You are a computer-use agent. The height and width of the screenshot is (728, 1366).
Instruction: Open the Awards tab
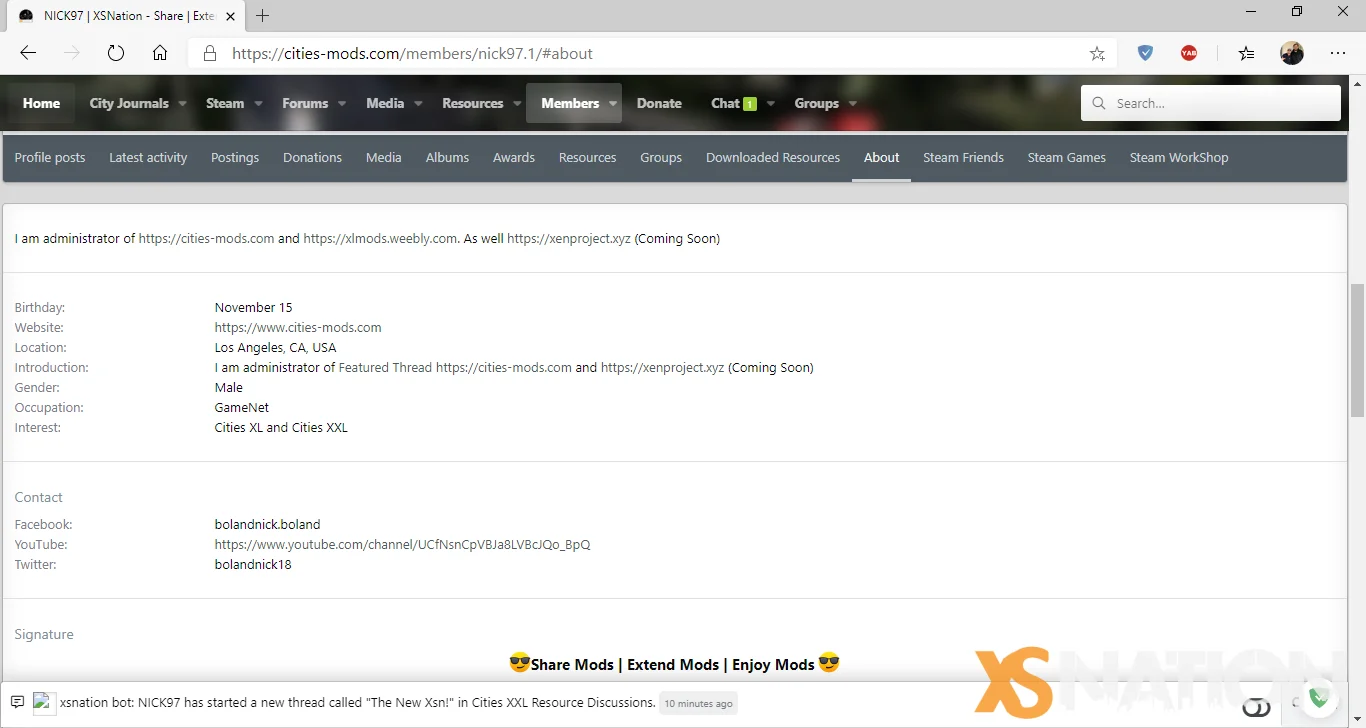pyautogui.click(x=514, y=157)
